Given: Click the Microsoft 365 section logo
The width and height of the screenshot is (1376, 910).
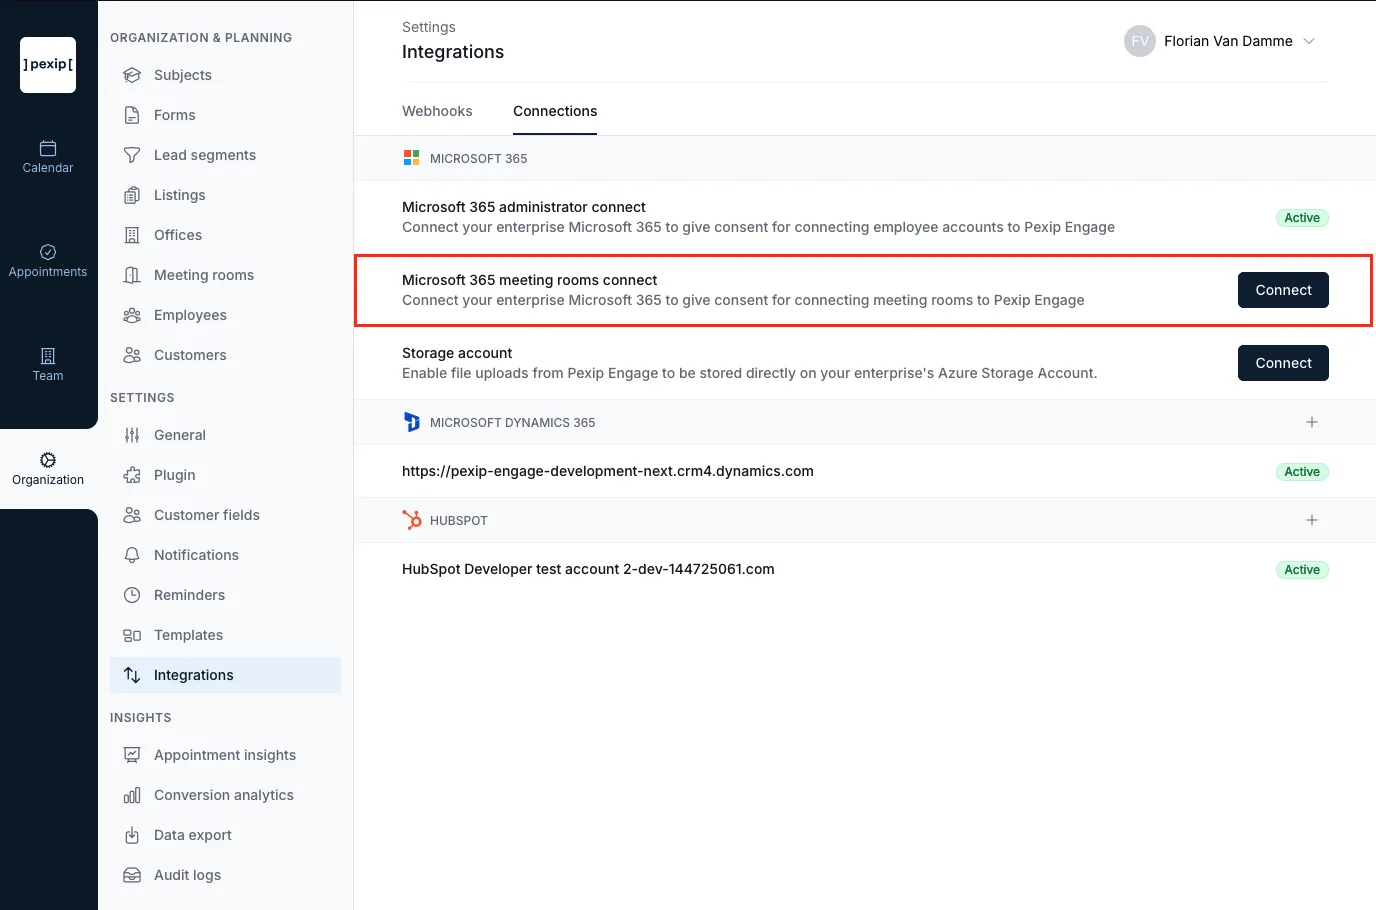Looking at the screenshot, I should click(411, 158).
